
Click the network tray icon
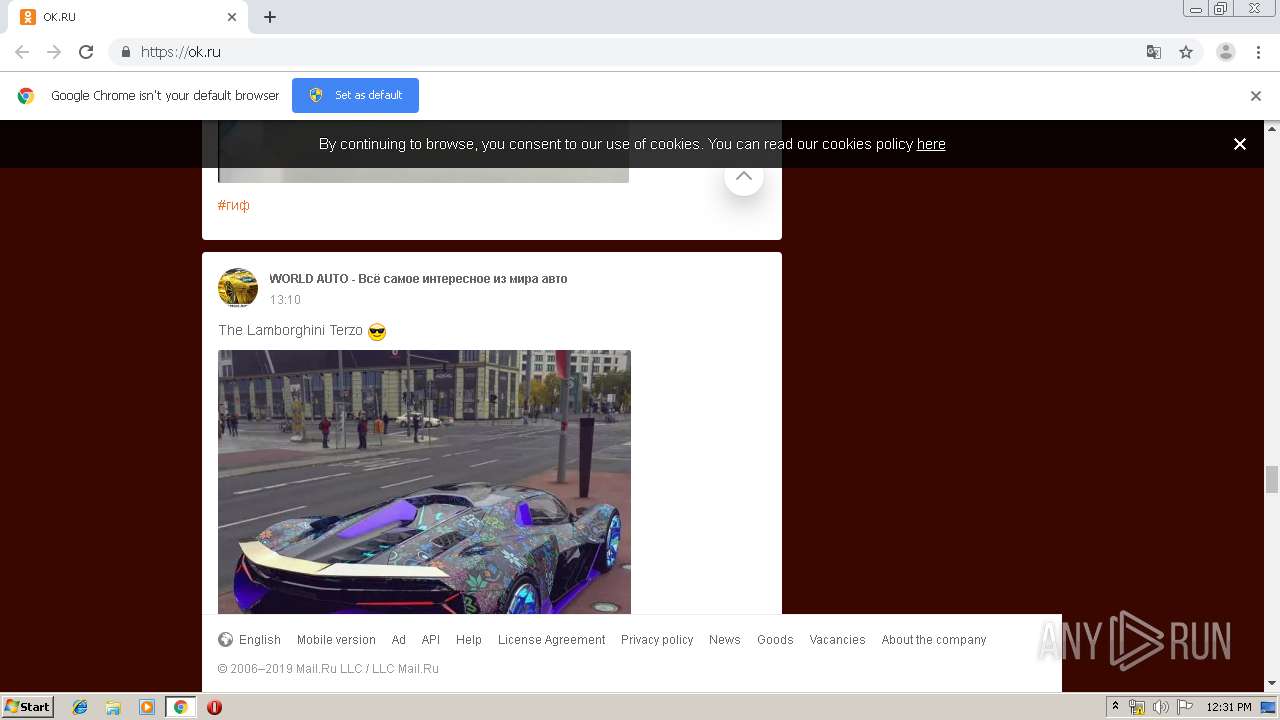[1137, 707]
